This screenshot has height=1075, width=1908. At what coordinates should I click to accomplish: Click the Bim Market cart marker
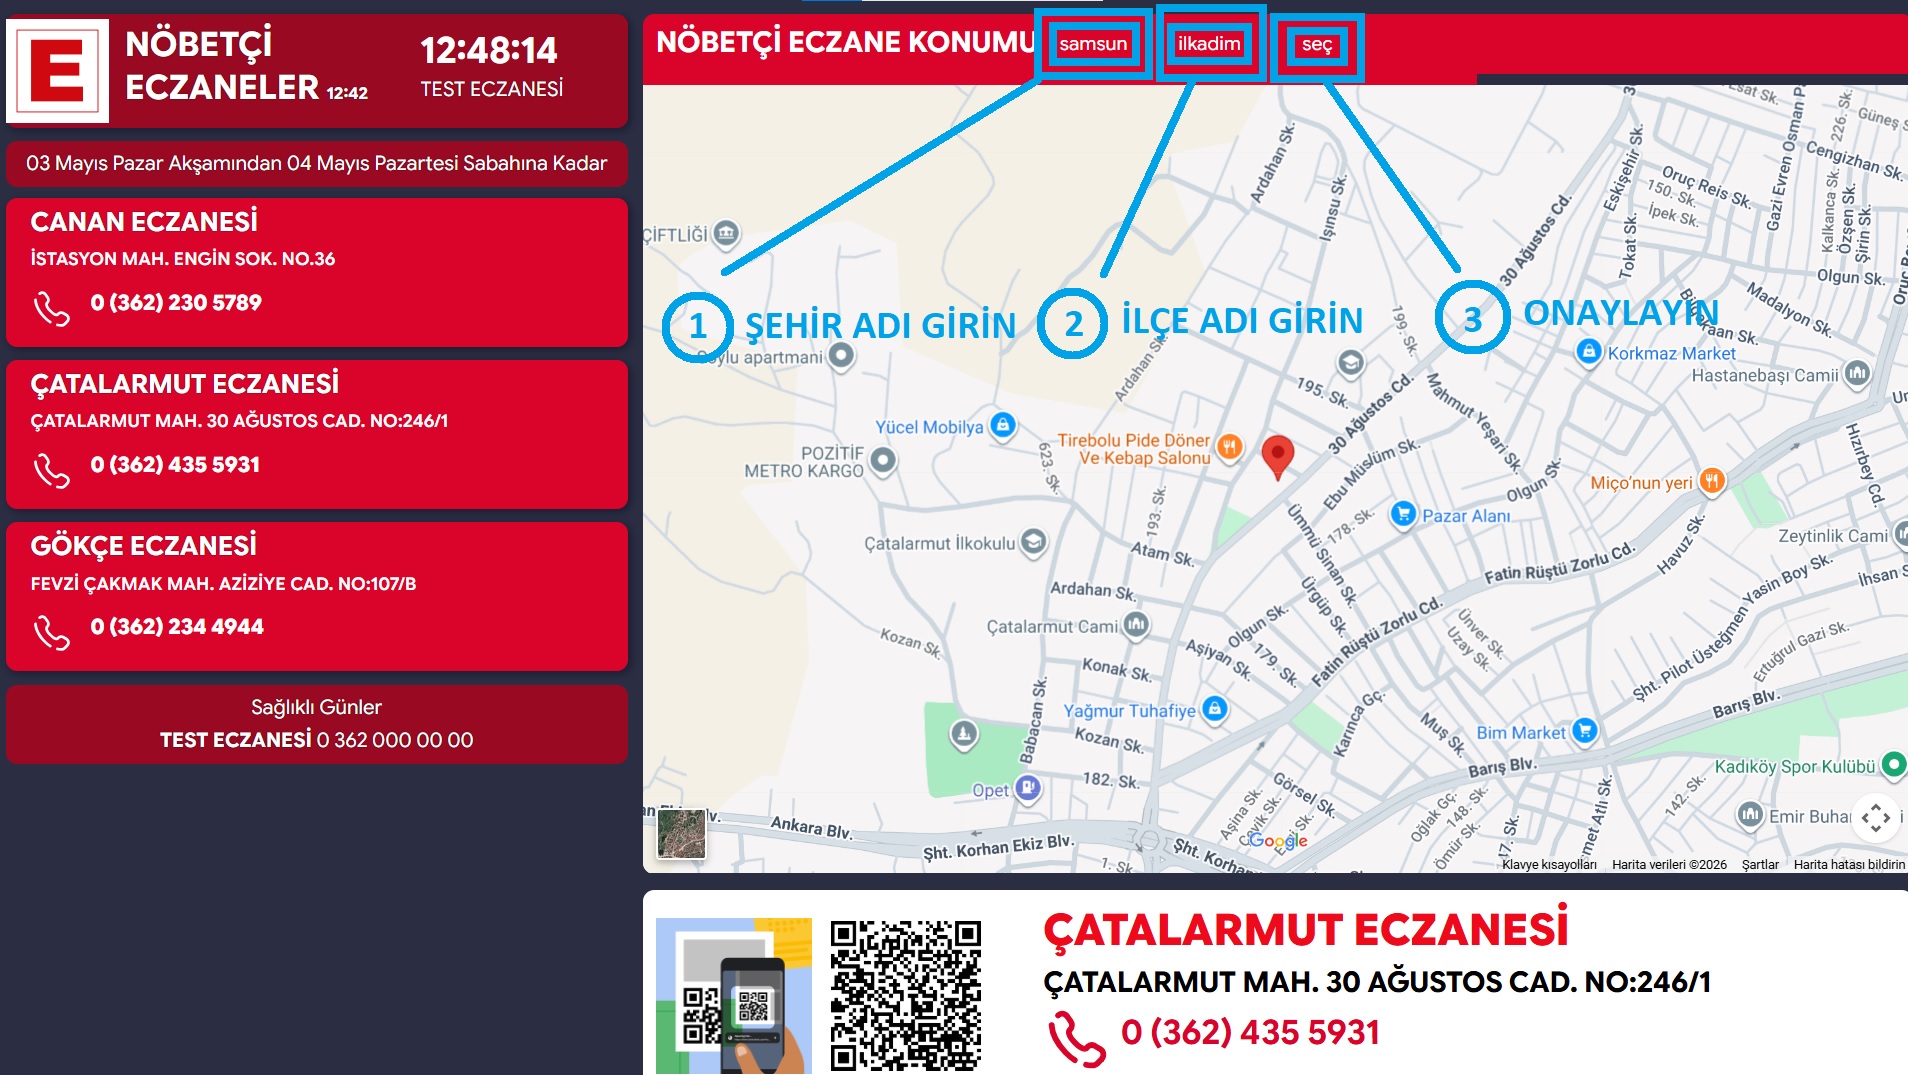1584,731
